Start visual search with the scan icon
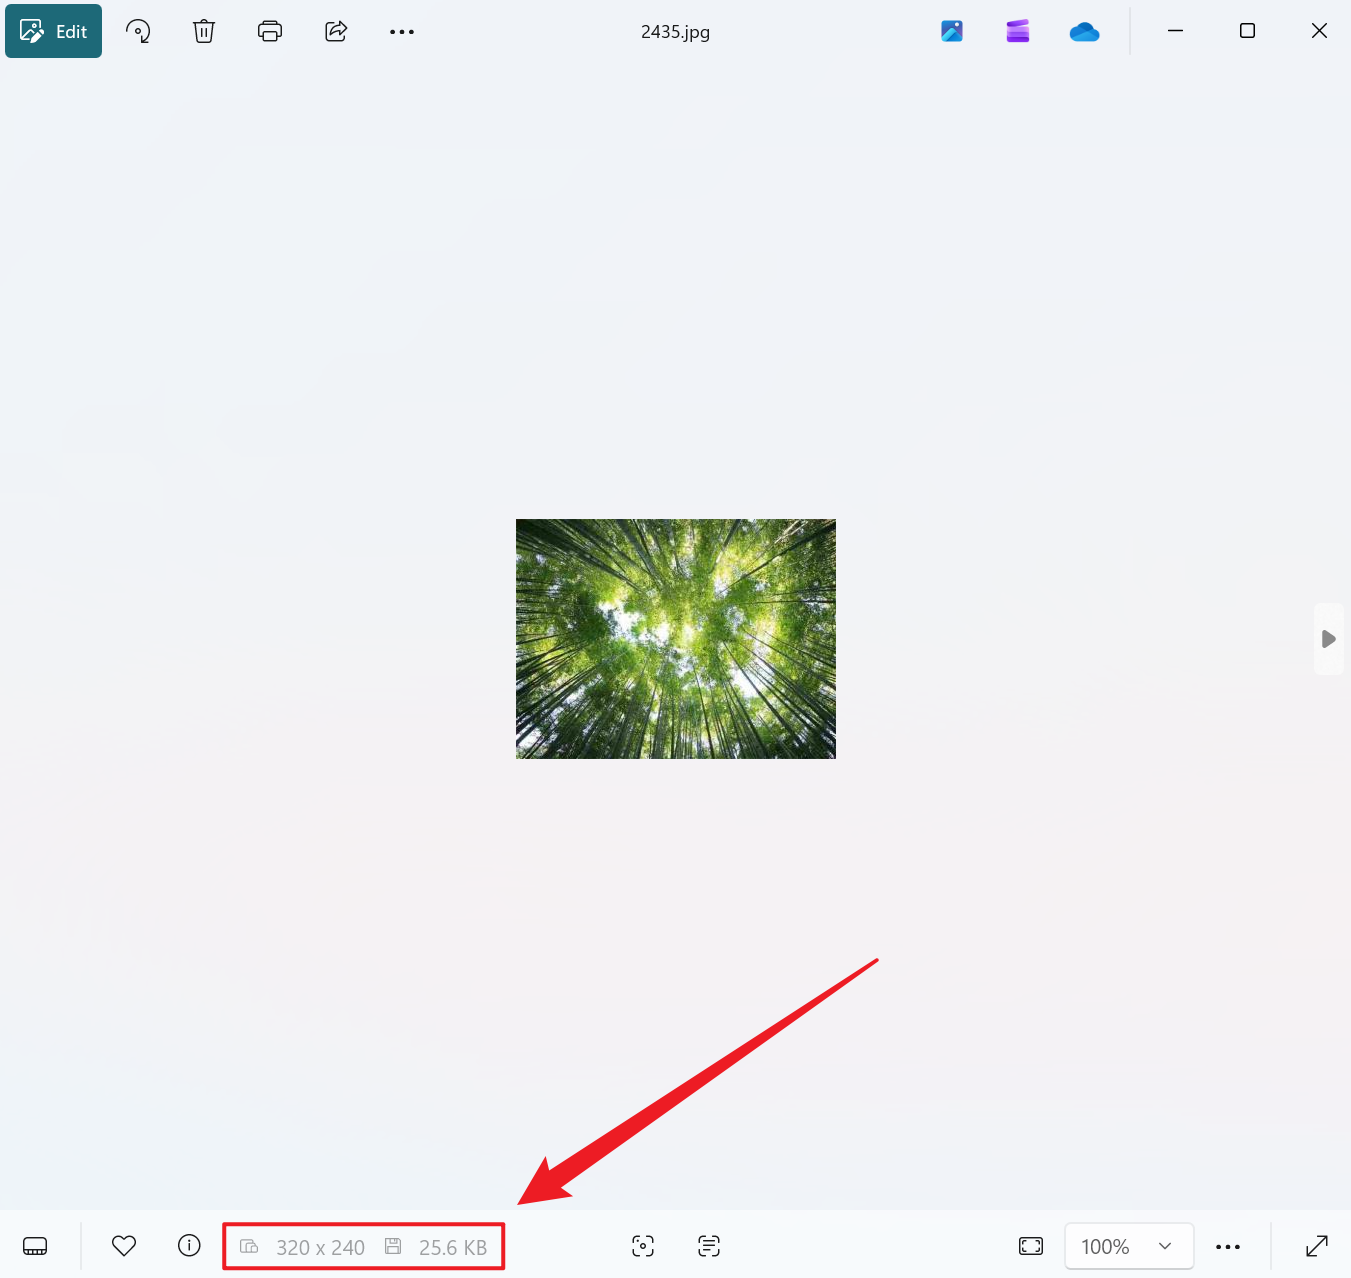The height and width of the screenshot is (1278, 1351). click(643, 1246)
